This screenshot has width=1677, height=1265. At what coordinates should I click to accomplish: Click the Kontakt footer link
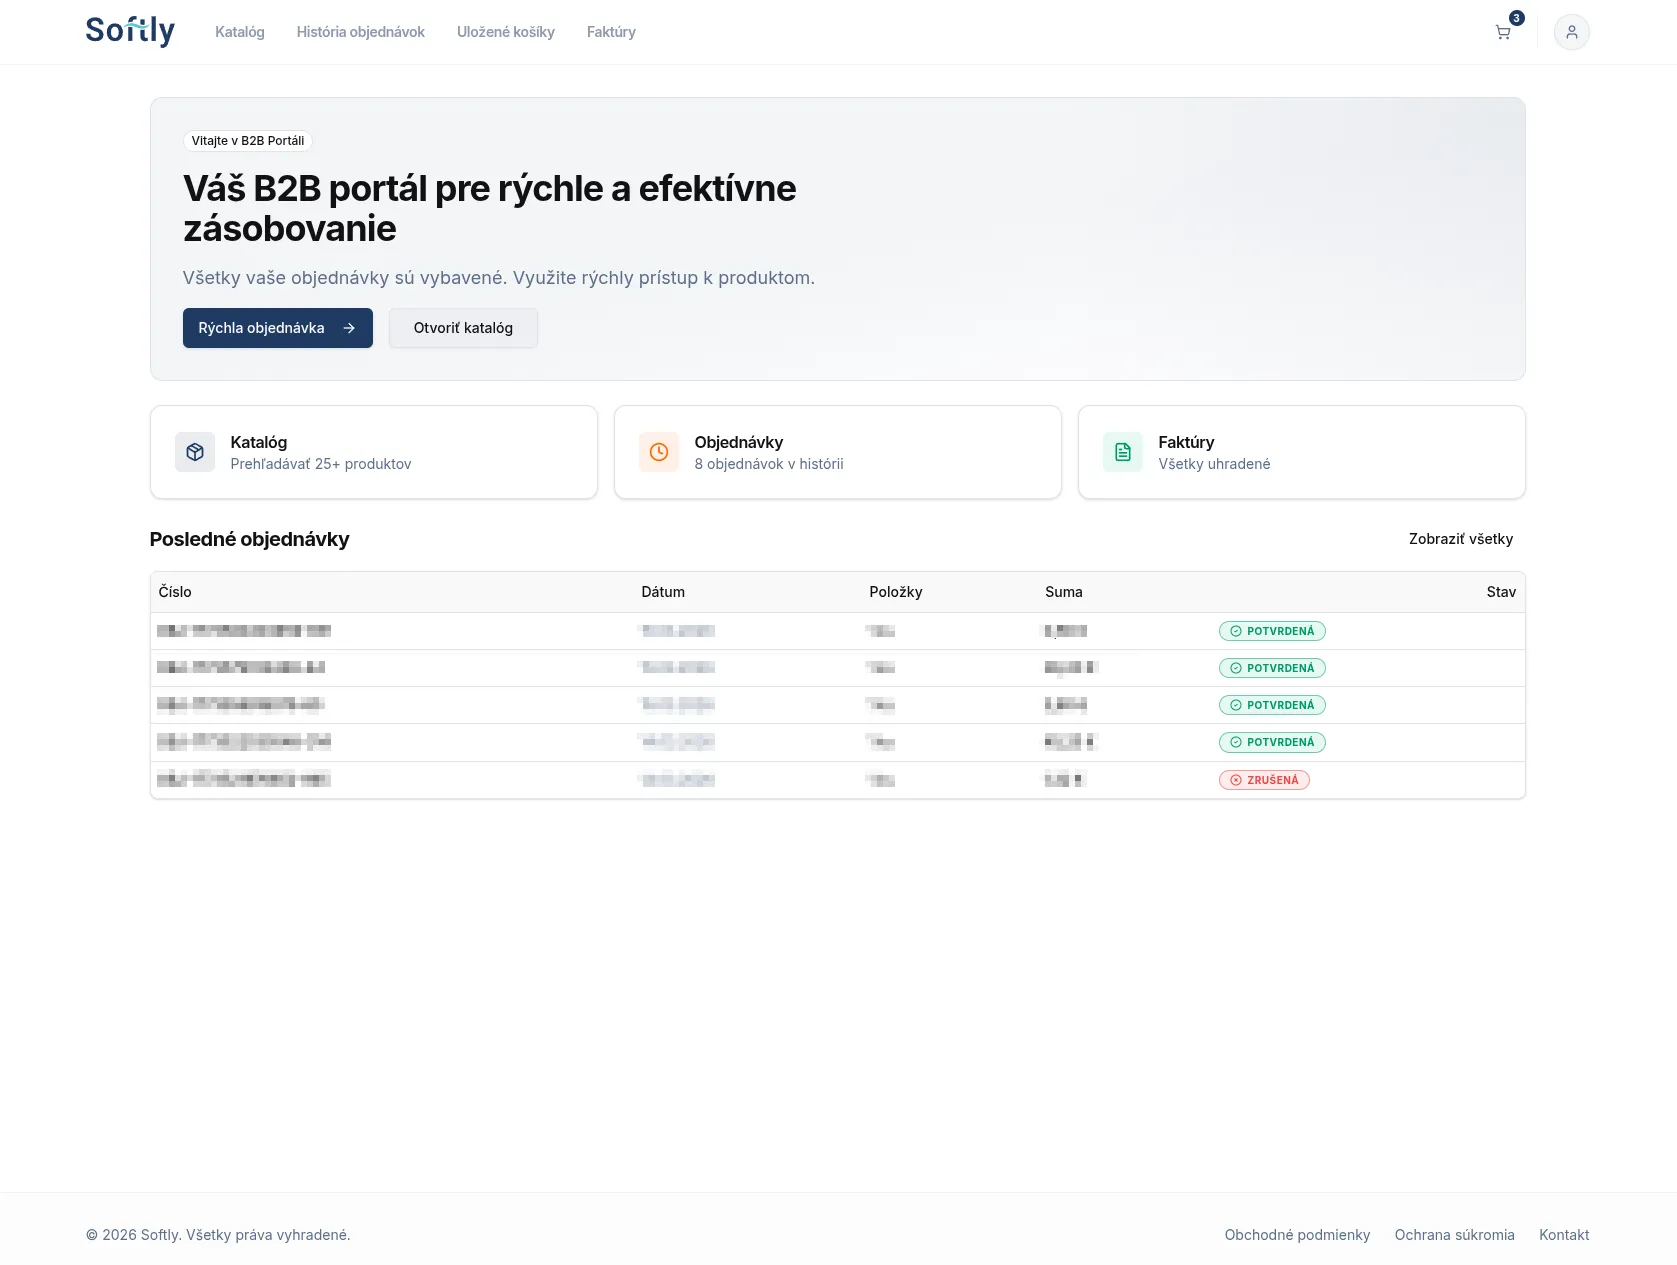[x=1564, y=1235]
